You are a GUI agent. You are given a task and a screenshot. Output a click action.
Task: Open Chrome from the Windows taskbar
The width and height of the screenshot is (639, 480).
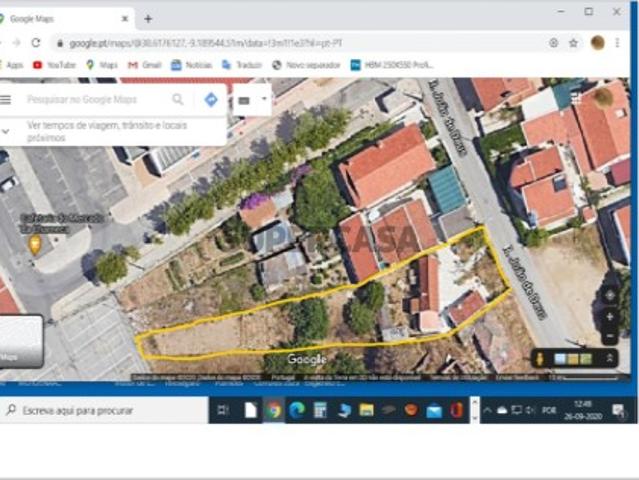click(x=273, y=410)
